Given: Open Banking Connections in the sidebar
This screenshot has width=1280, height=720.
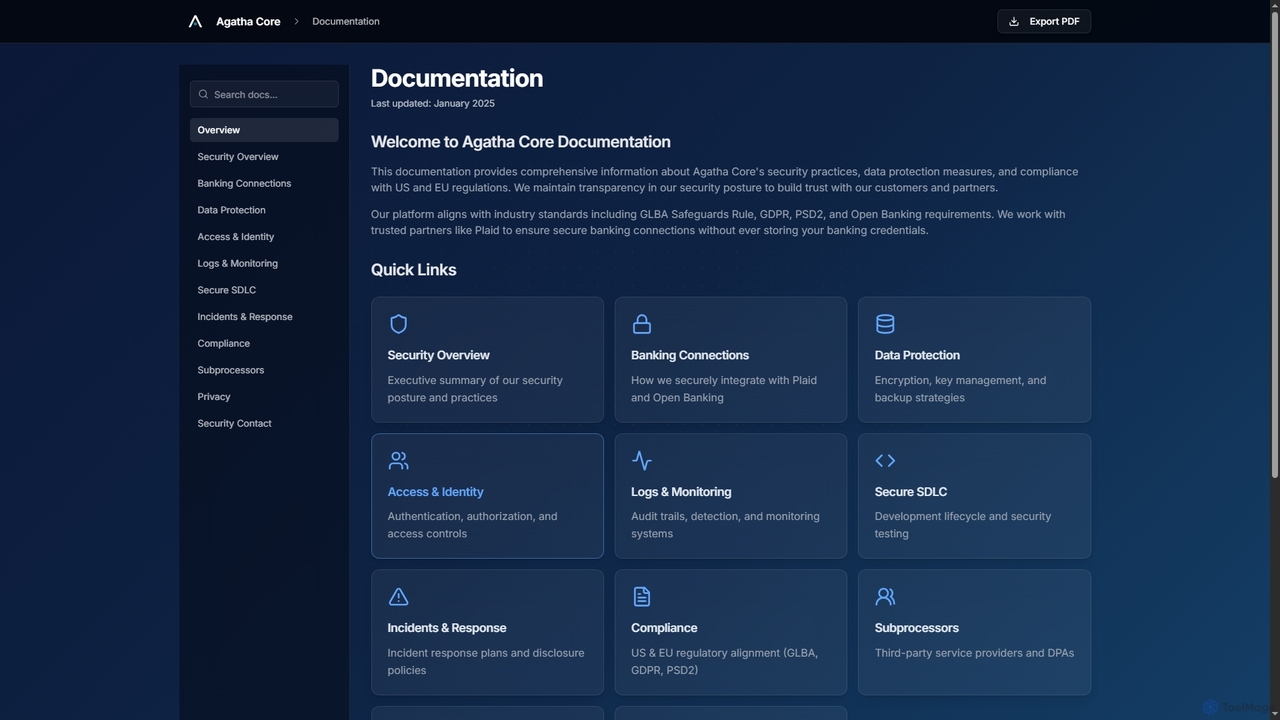Looking at the screenshot, I should click(264, 183).
